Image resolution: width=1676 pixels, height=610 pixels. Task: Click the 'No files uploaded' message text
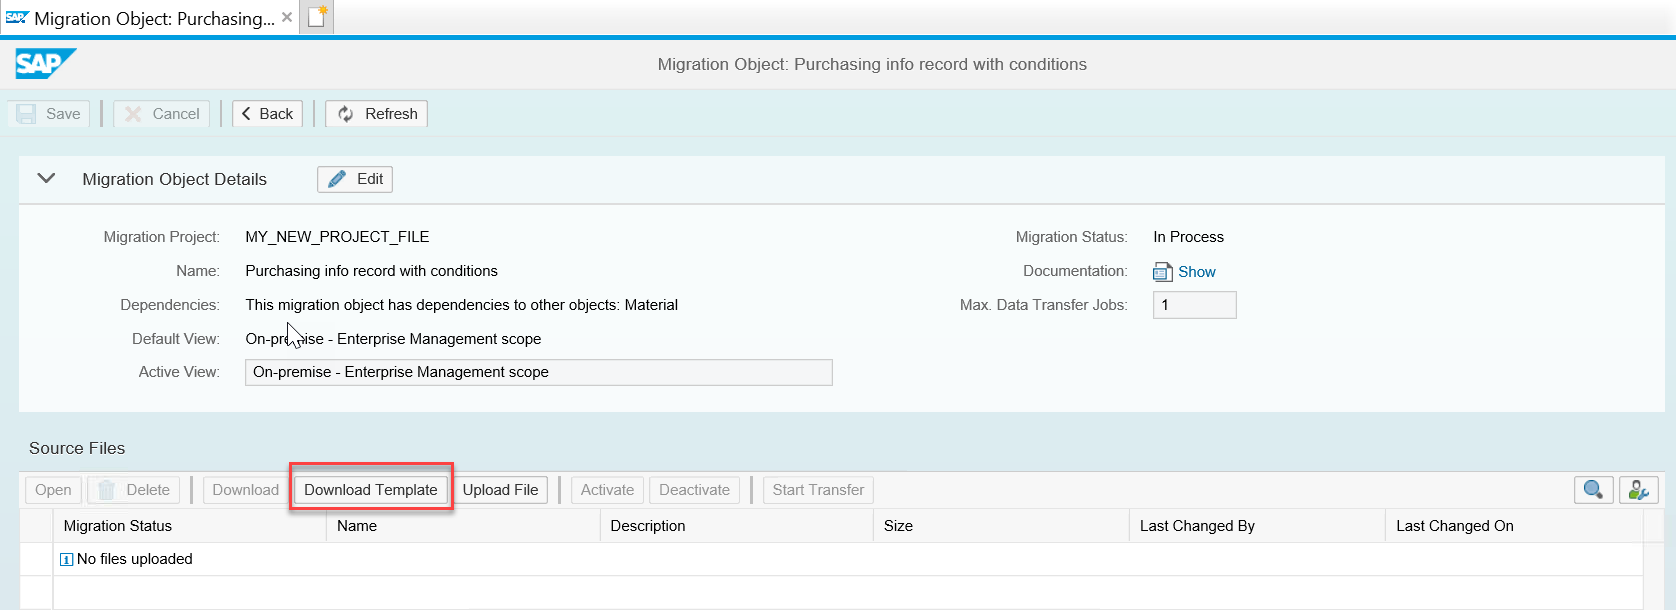135,559
